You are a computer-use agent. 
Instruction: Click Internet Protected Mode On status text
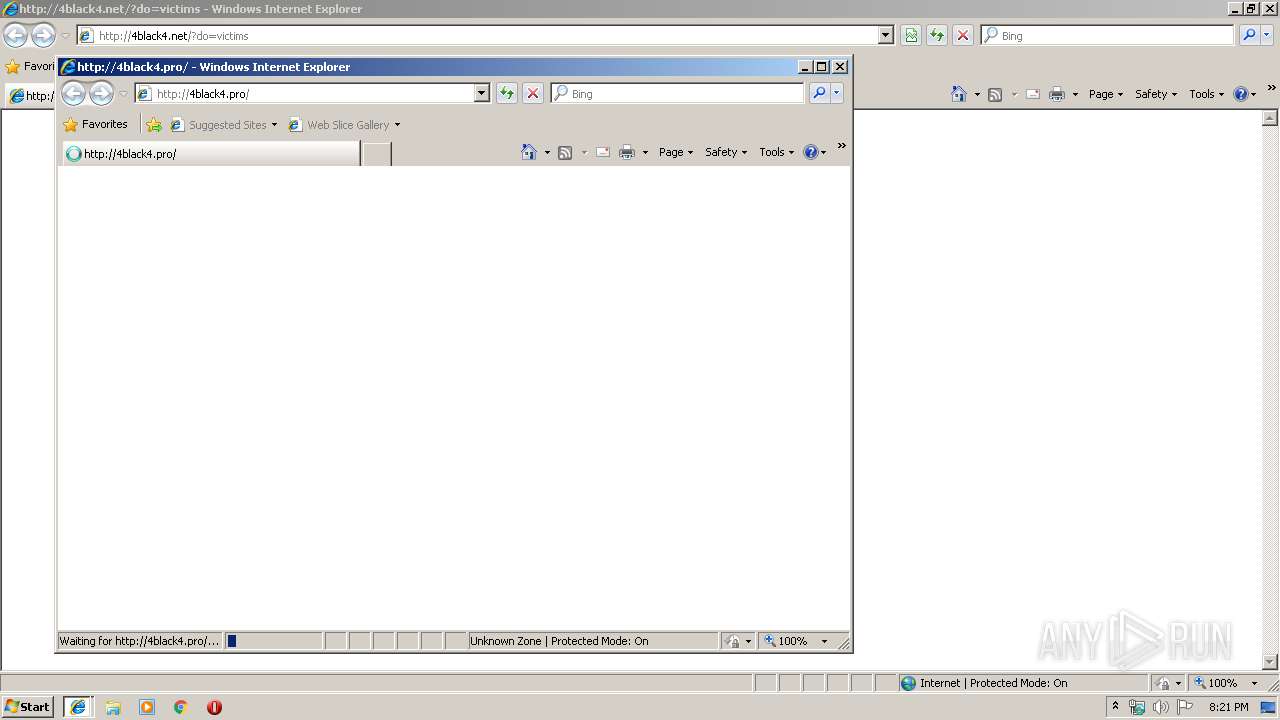point(993,683)
